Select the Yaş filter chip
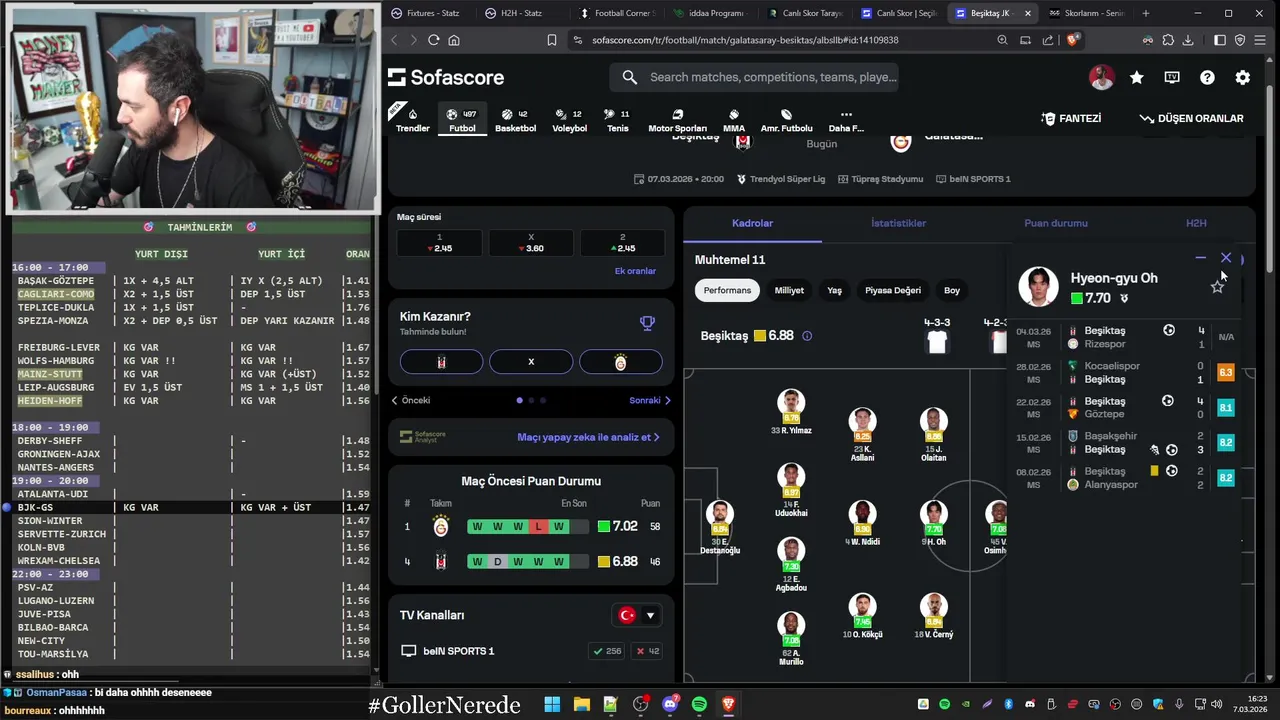Screen dimensions: 1280x720 (x=834, y=290)
